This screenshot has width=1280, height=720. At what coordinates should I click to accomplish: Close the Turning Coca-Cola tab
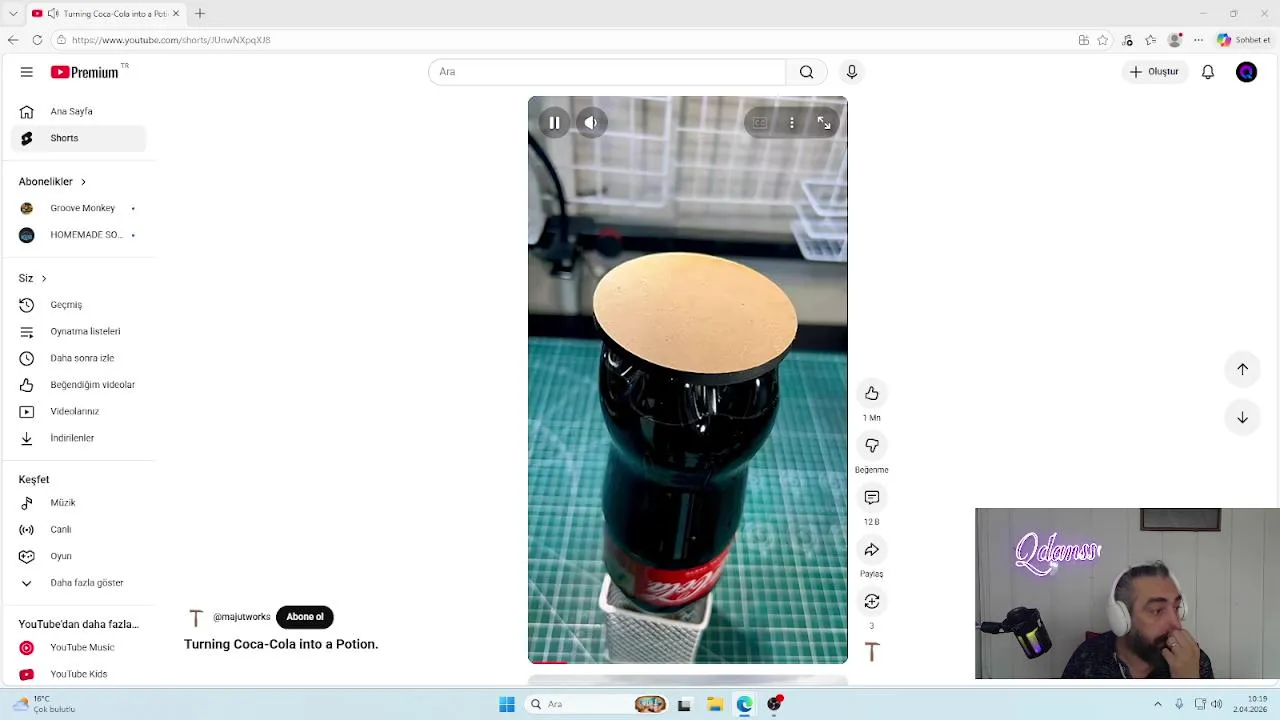point(176,13)
